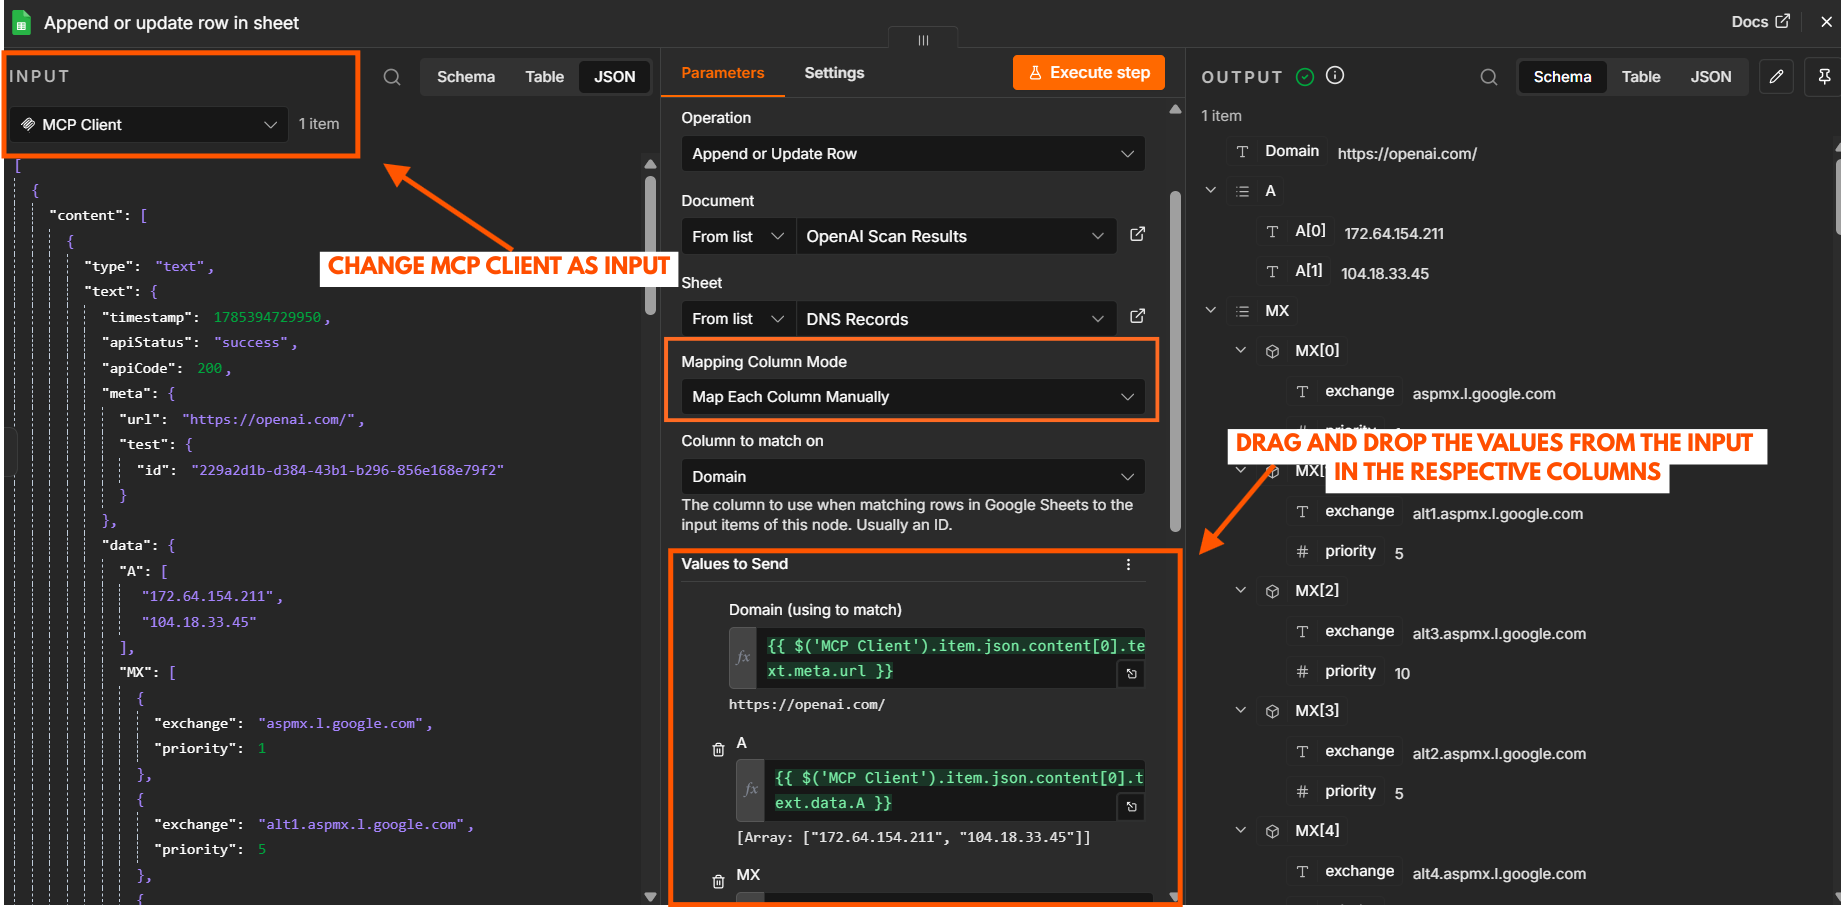Open the MCP Client input dropdown
Viewport: 1841px width, 907px height.
(x=150, y=125)
